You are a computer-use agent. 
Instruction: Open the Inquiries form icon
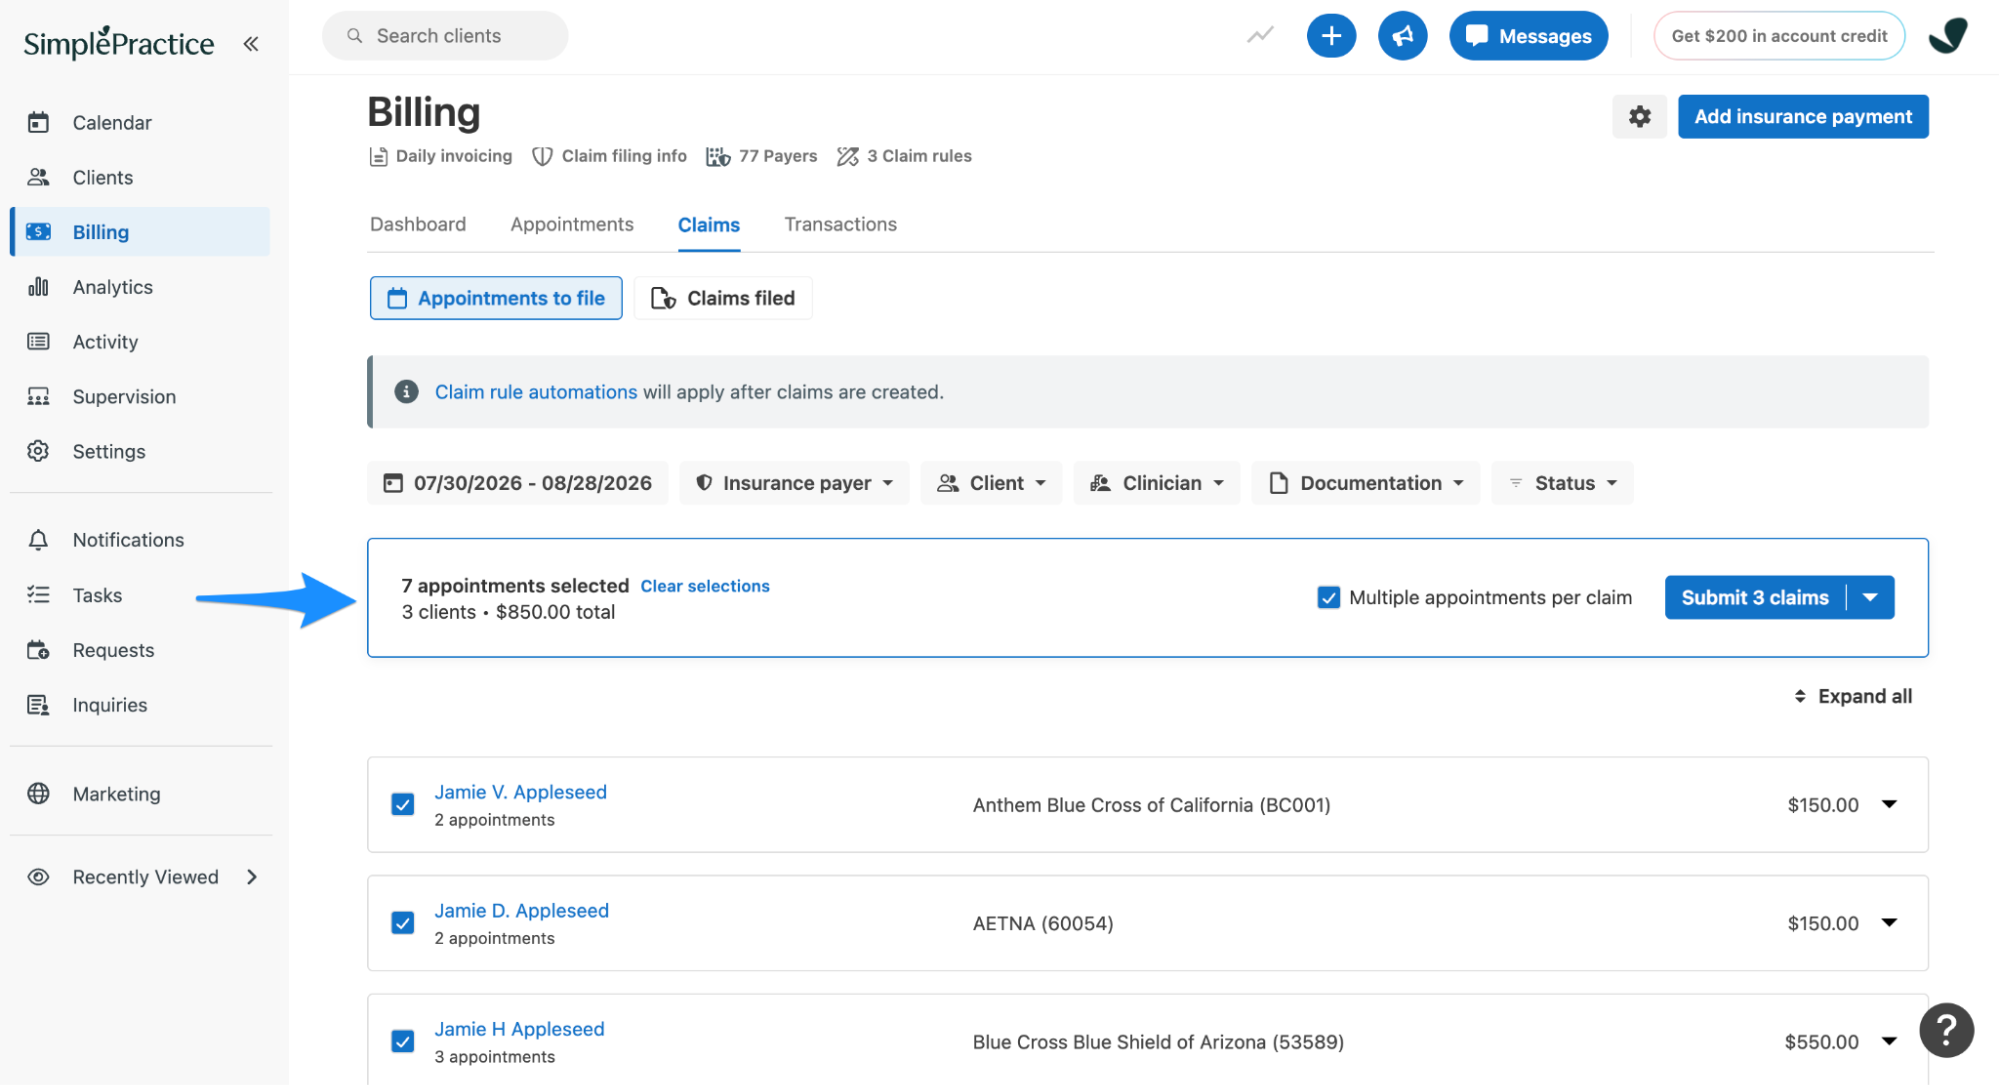click(x=38, y=705)
